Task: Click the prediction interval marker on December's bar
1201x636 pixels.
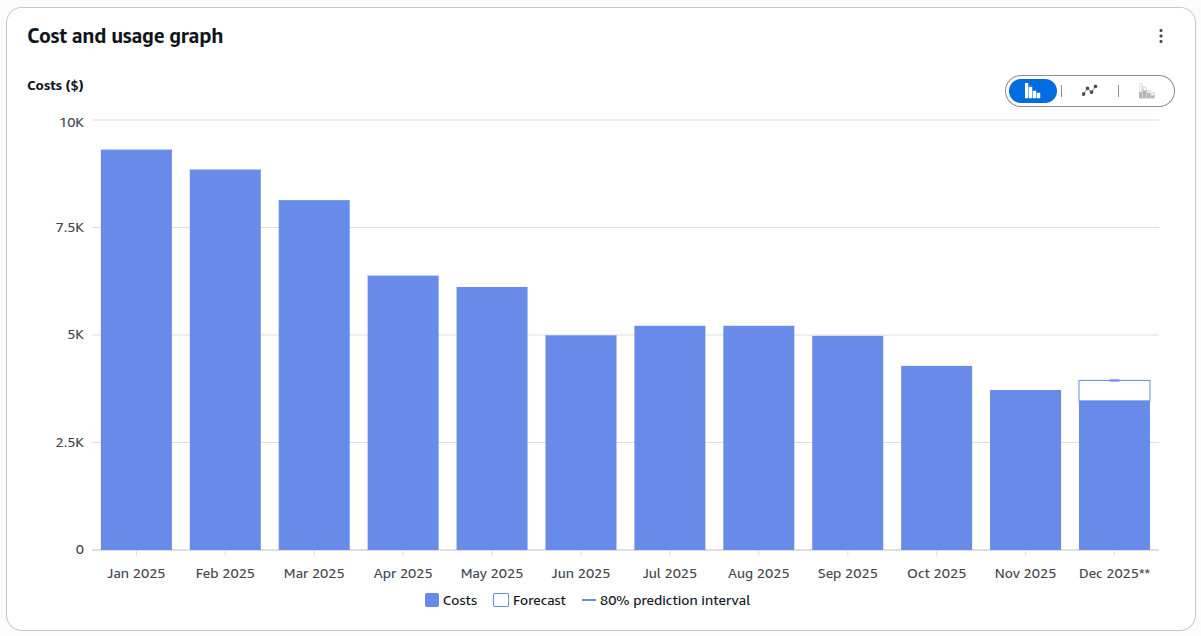Action: pyautogui.click(x=1113, y=380)
